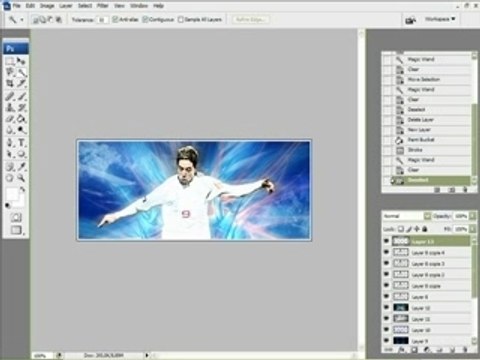Open the Filter menu
The height and width of the screenshot is (360, 480).
[x=103, y=6]
